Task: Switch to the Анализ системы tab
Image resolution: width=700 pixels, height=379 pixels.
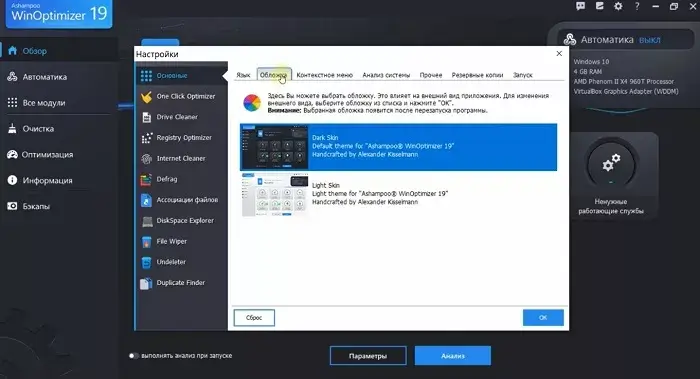Action: click(386, 75)
